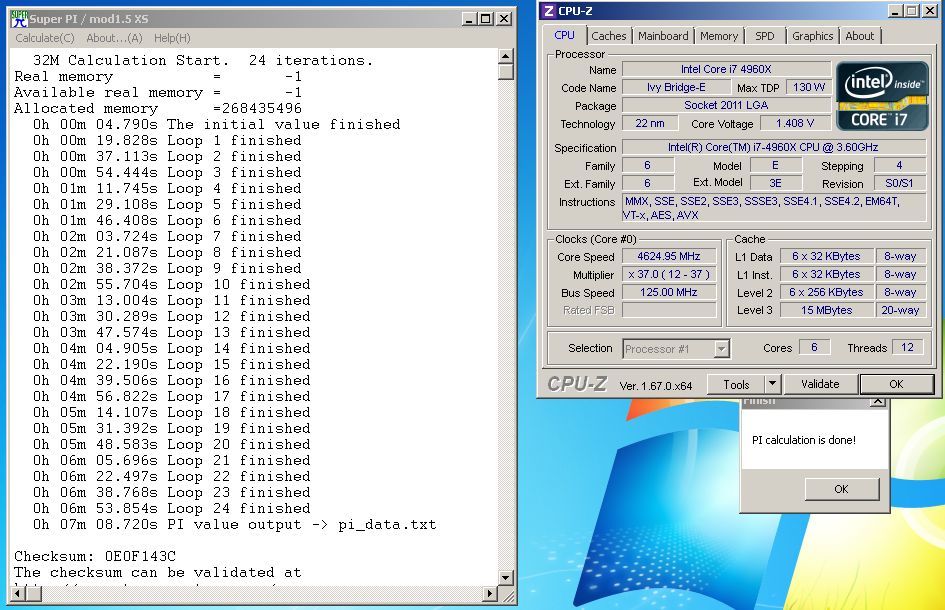This screenshot has height=610, width=945.
Task: Click OK in the PI calculation done dialog
Action: [841, 489]
